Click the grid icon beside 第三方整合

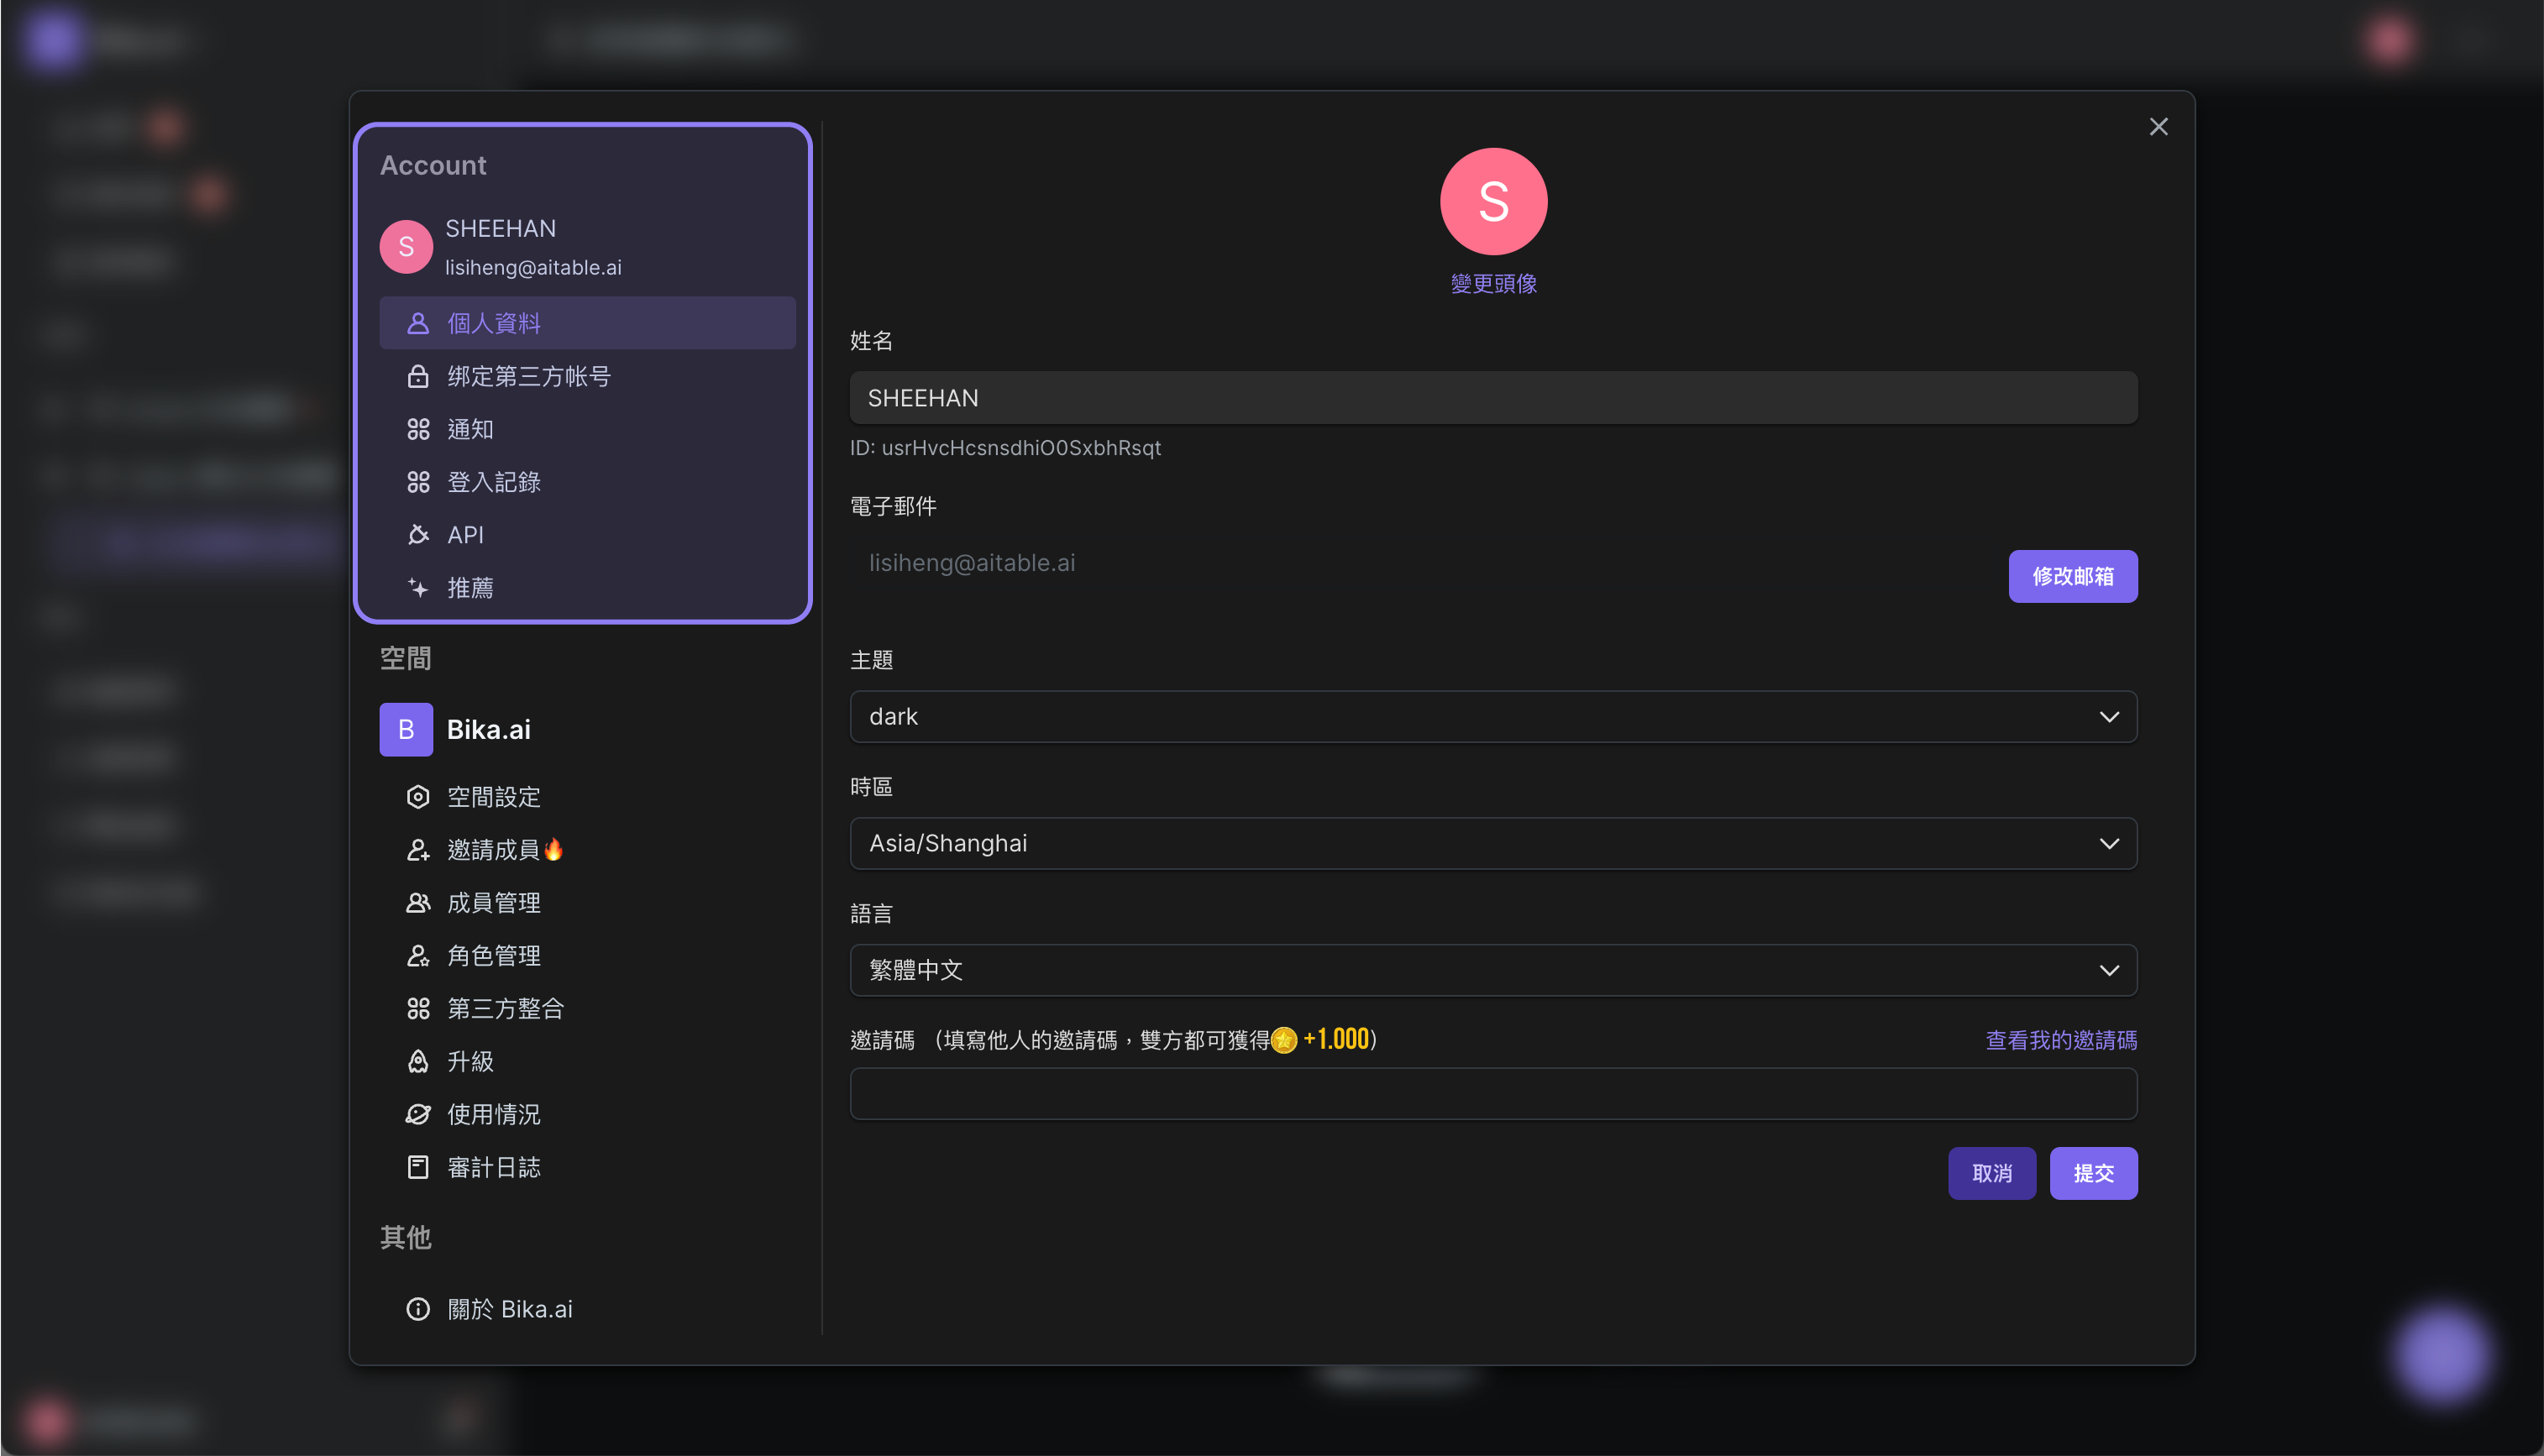click(x=418, y=1008)
